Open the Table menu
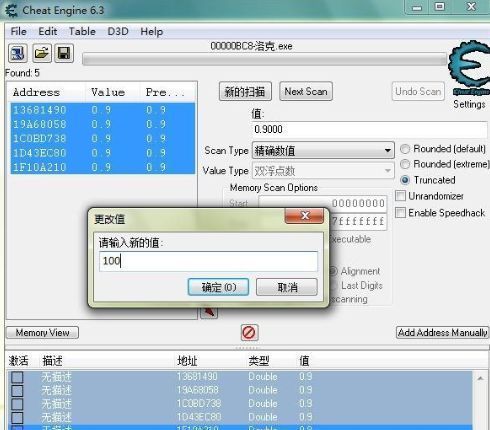Screen dimensions: 490x430 coord(82,32)
